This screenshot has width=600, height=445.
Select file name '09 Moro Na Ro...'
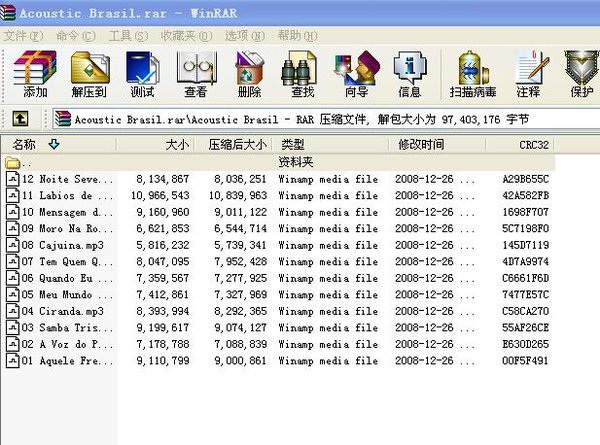[67, 228]
